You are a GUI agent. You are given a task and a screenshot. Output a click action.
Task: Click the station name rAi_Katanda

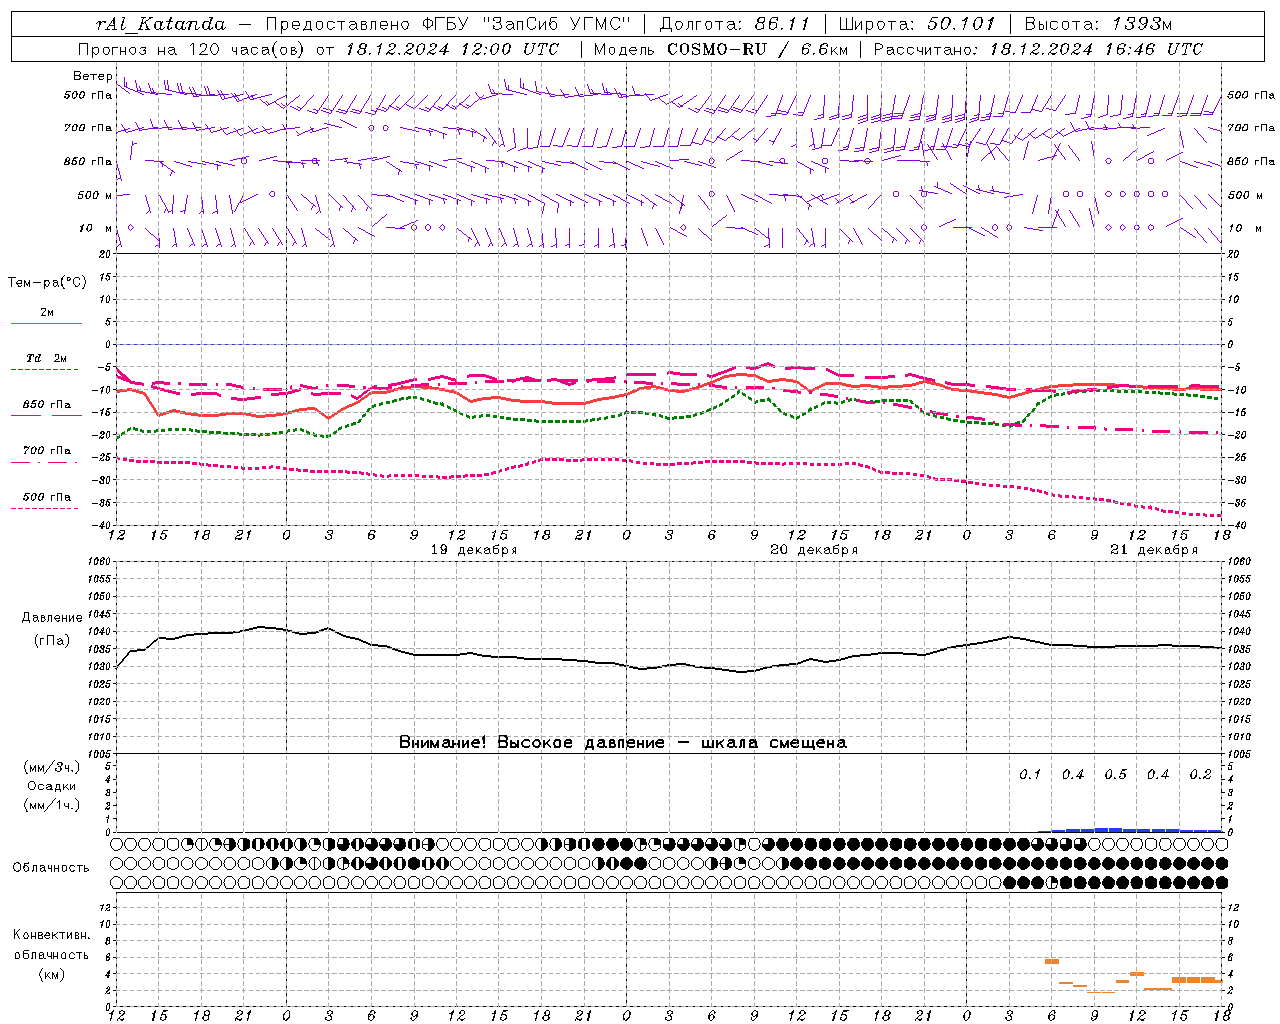coord(161,24)
